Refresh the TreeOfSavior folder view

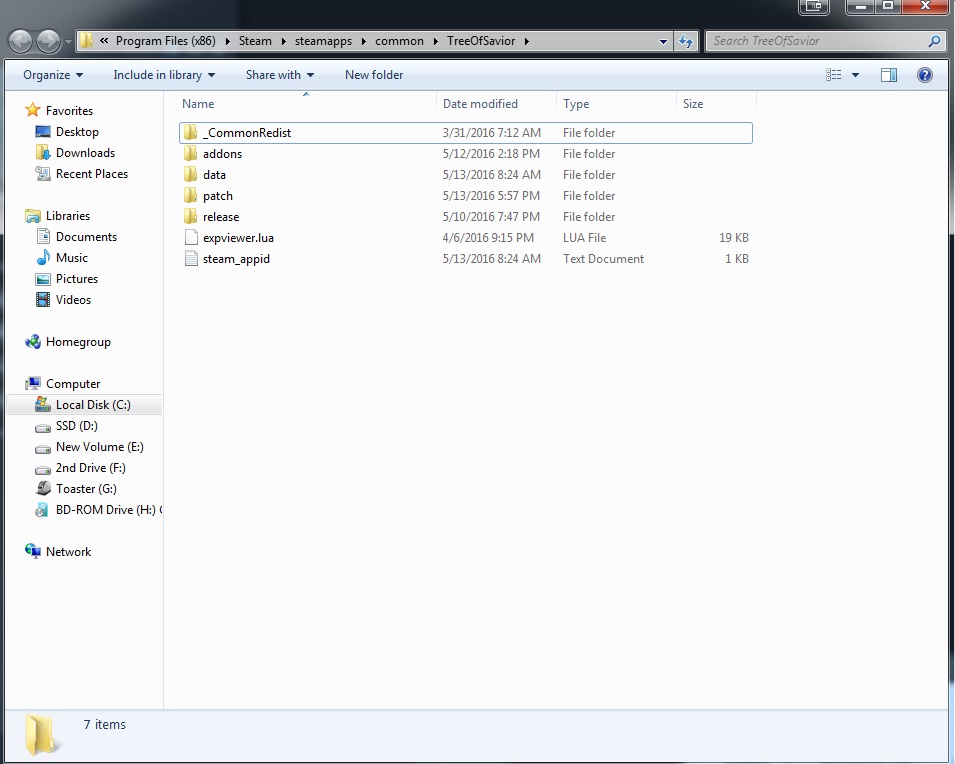click(686, 41)
